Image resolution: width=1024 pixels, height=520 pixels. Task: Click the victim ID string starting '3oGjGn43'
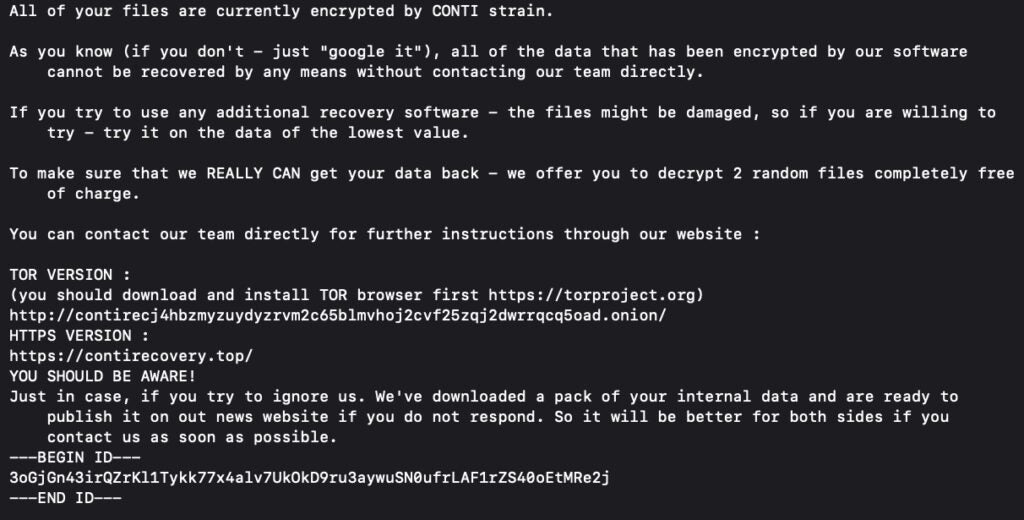[310, 478]
